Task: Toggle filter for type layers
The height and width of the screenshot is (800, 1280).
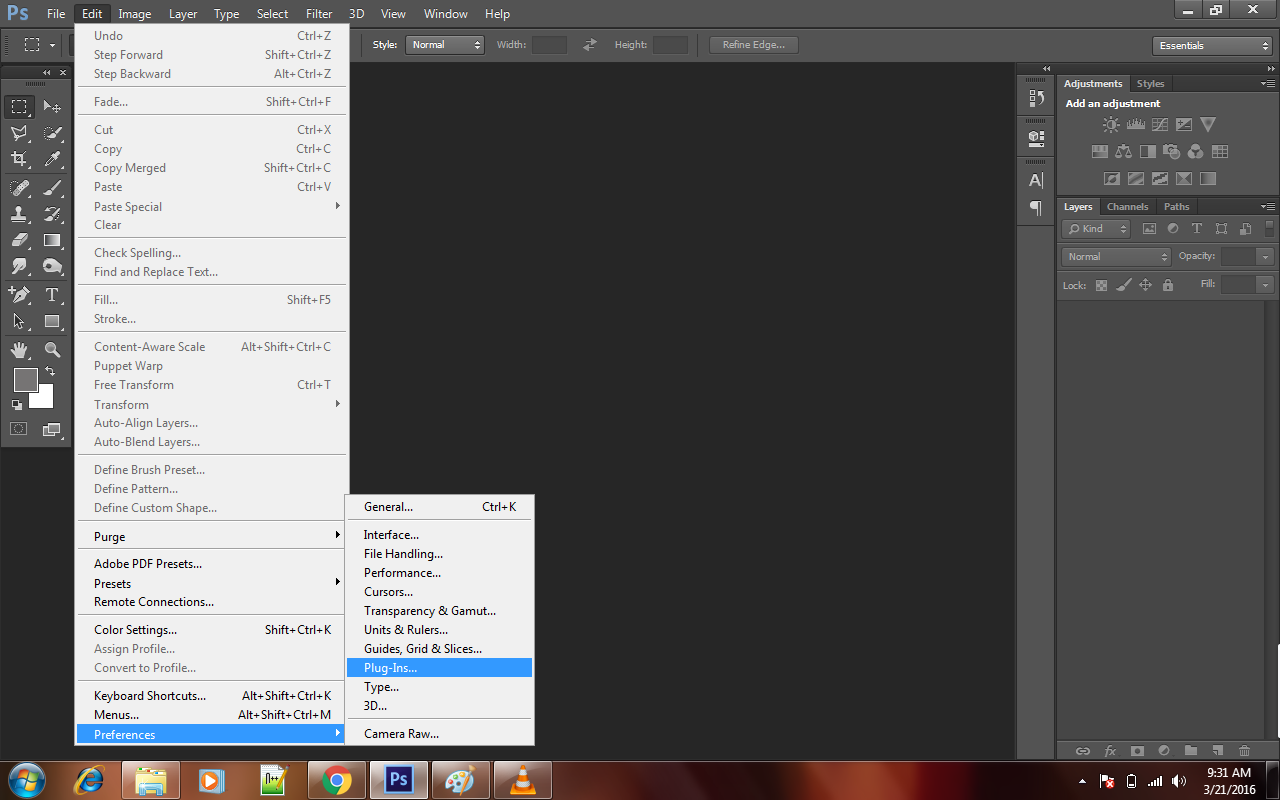Action: tap(1197, 229)
